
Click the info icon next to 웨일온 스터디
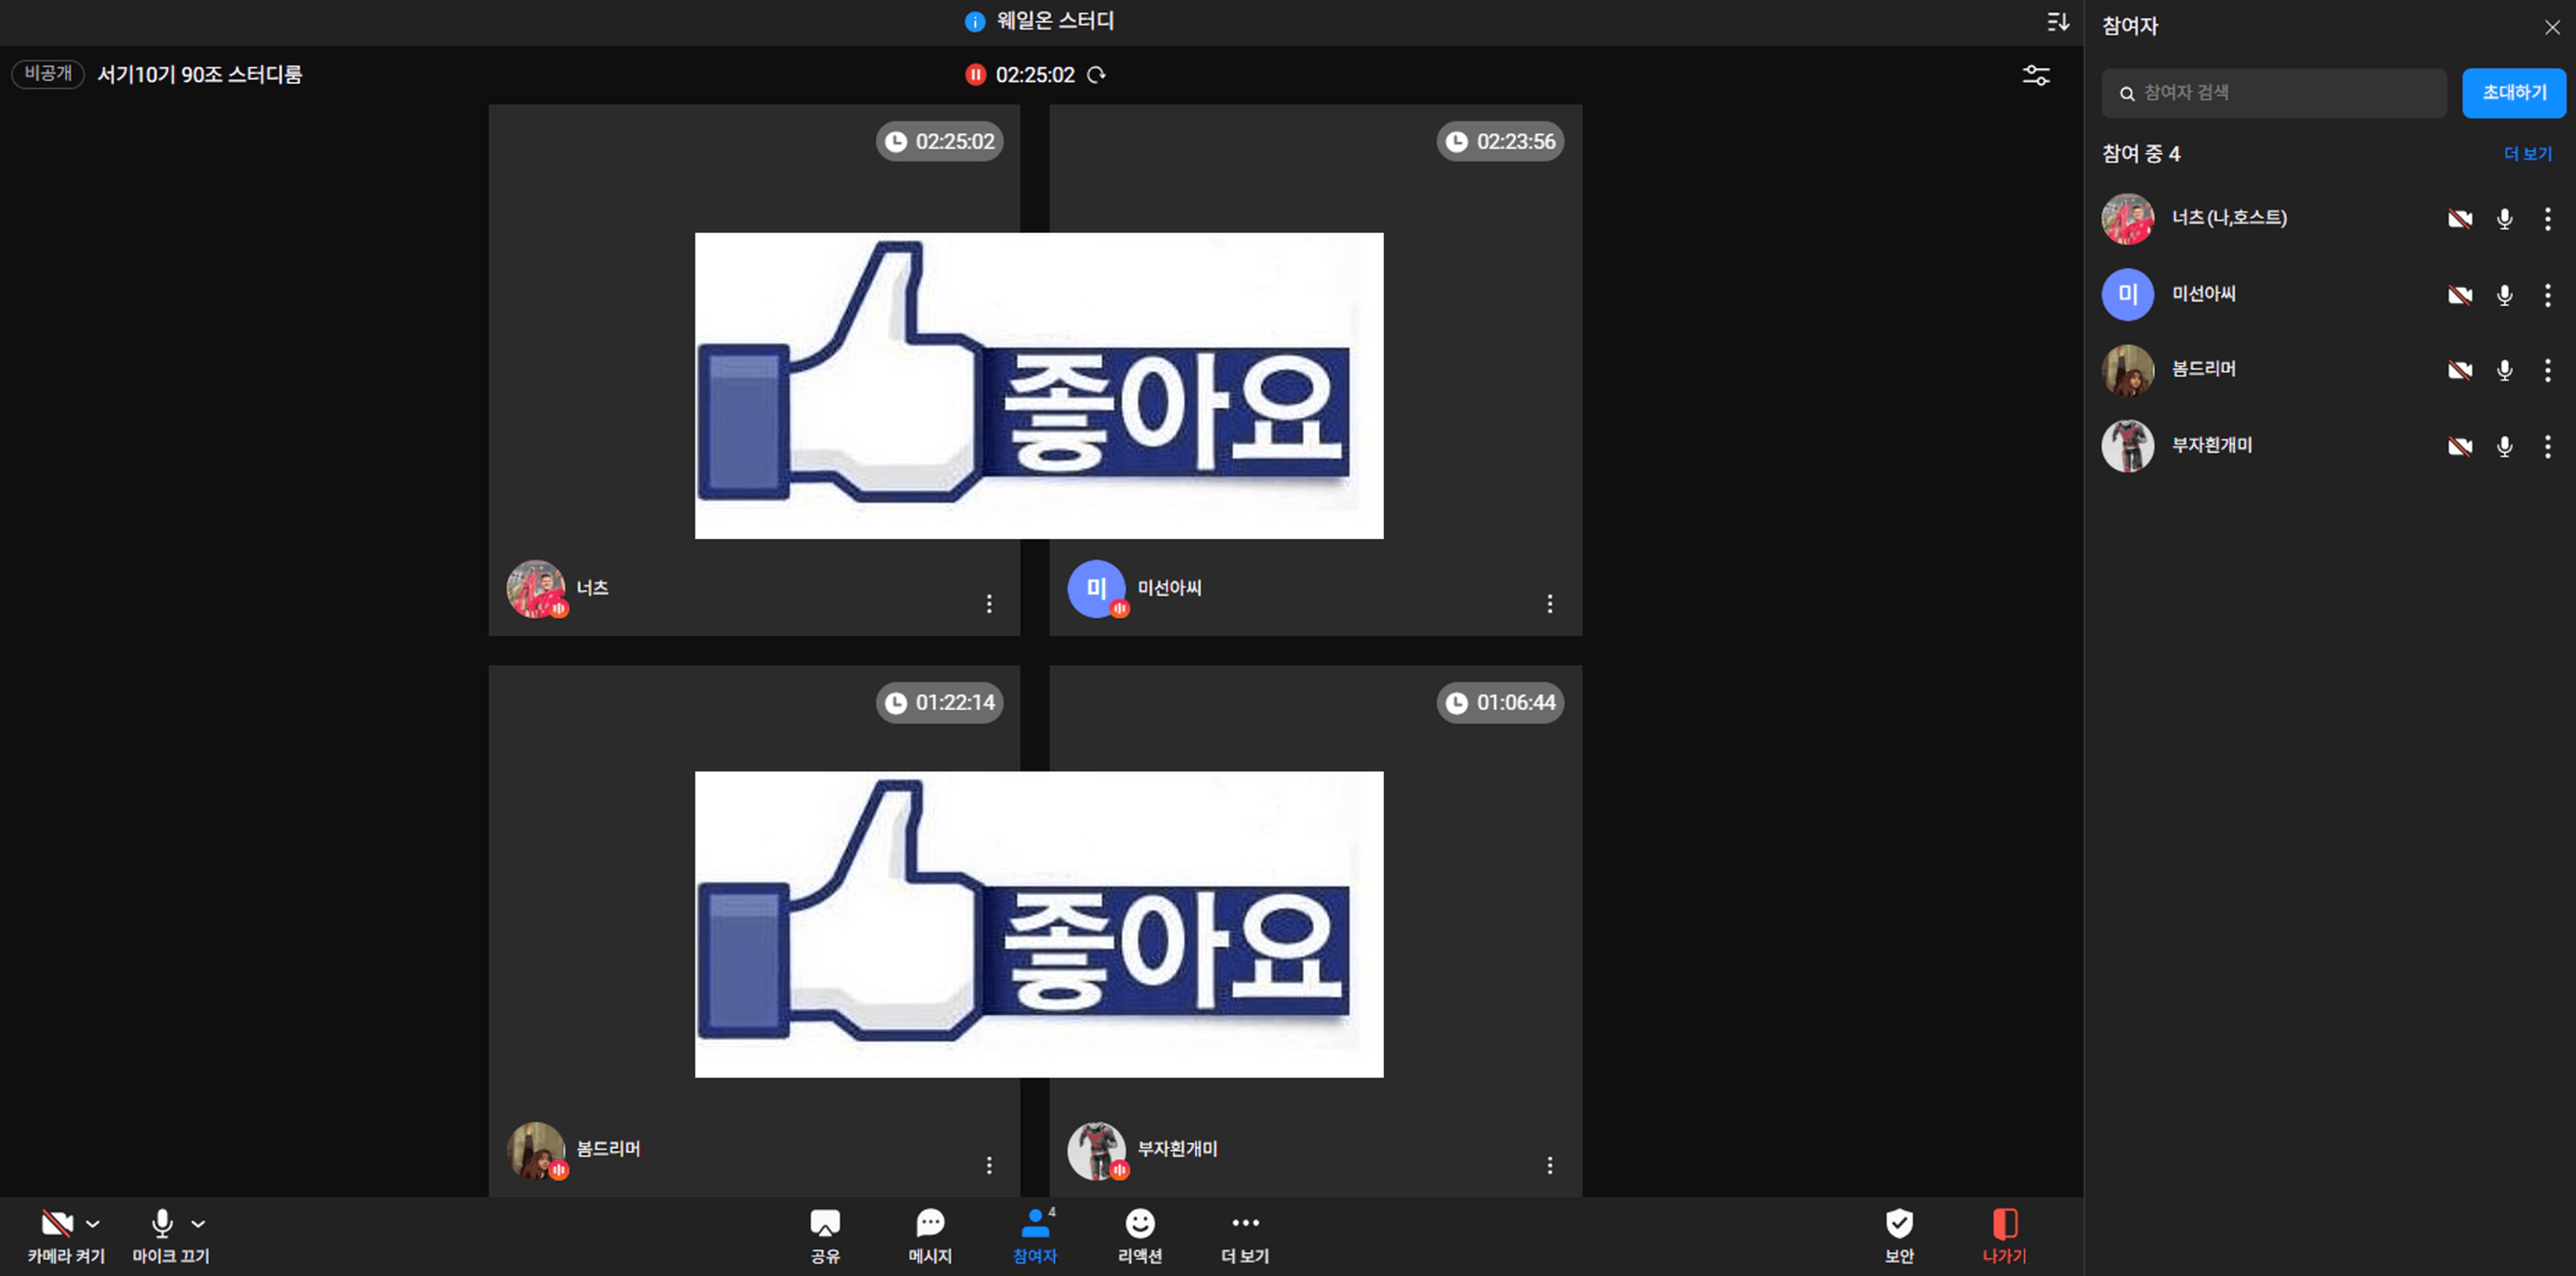pyautogui.click(x=975, y=22)
